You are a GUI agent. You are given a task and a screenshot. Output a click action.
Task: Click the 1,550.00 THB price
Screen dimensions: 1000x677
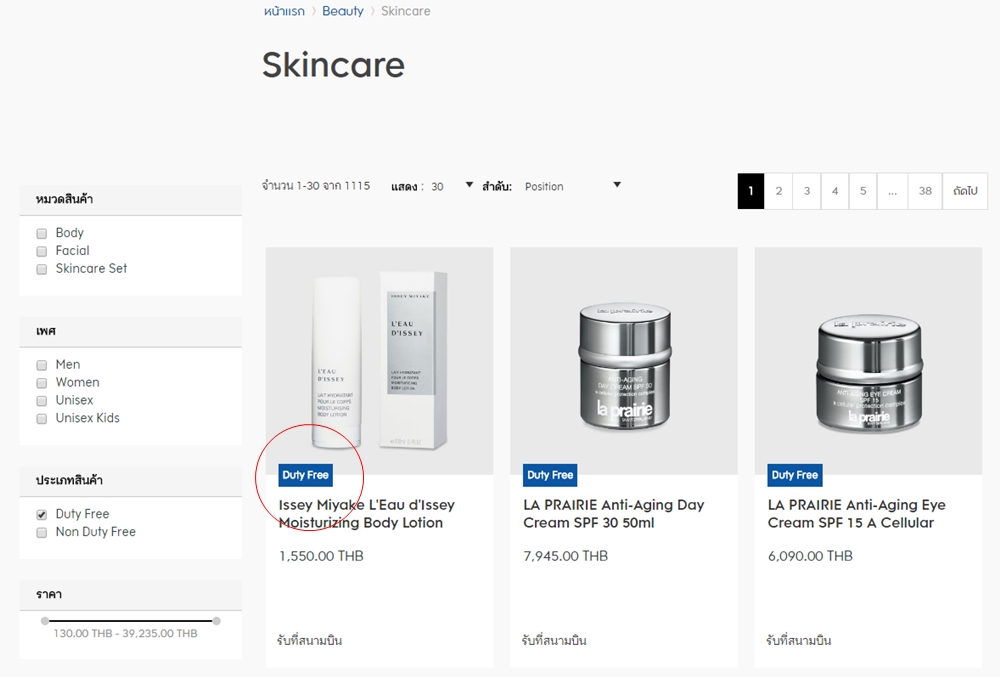(x=321, y=556)
